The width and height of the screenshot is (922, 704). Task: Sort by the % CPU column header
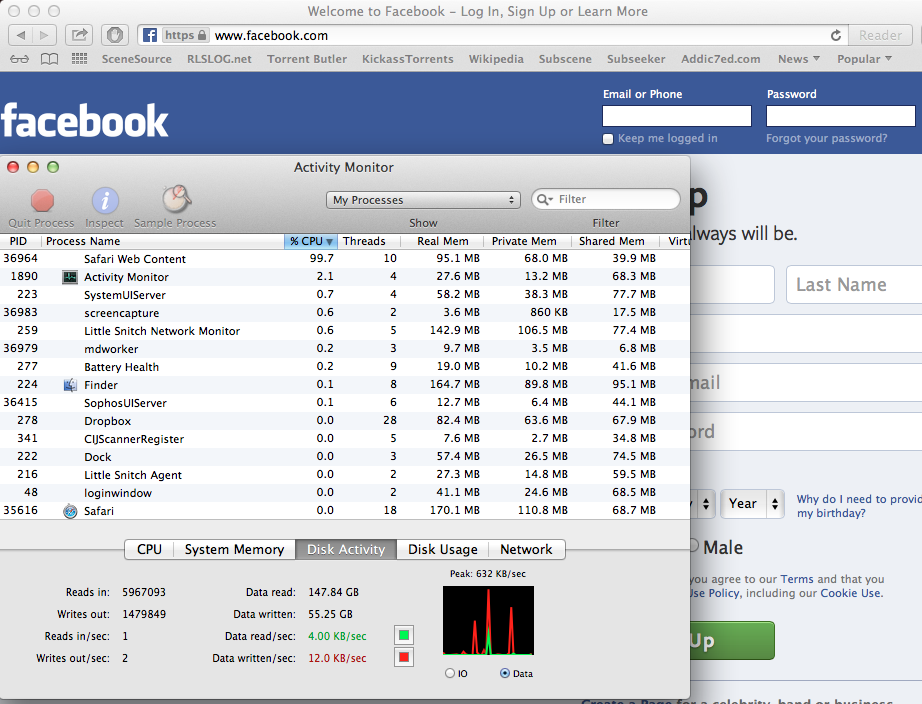click(x=311, y=241)
